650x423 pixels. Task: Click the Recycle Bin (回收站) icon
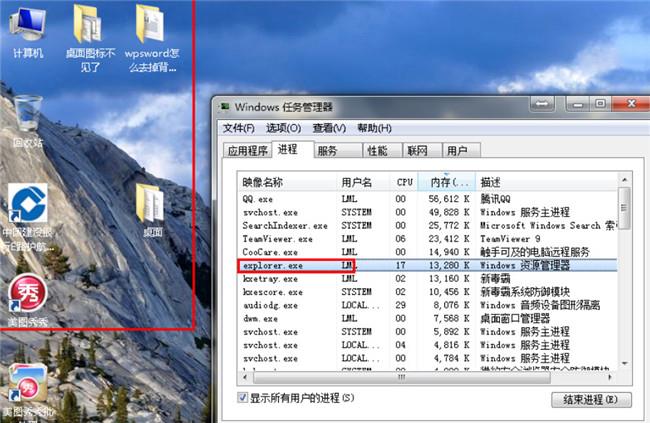coord(28,121)
